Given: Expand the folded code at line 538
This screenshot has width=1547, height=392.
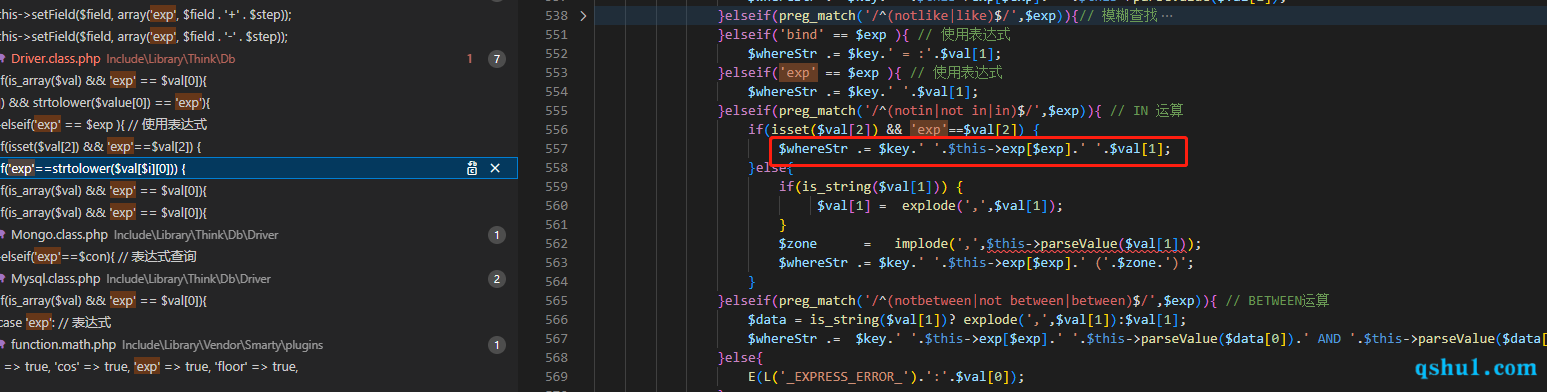Looking at the screenshot, I should click(584, 16).
